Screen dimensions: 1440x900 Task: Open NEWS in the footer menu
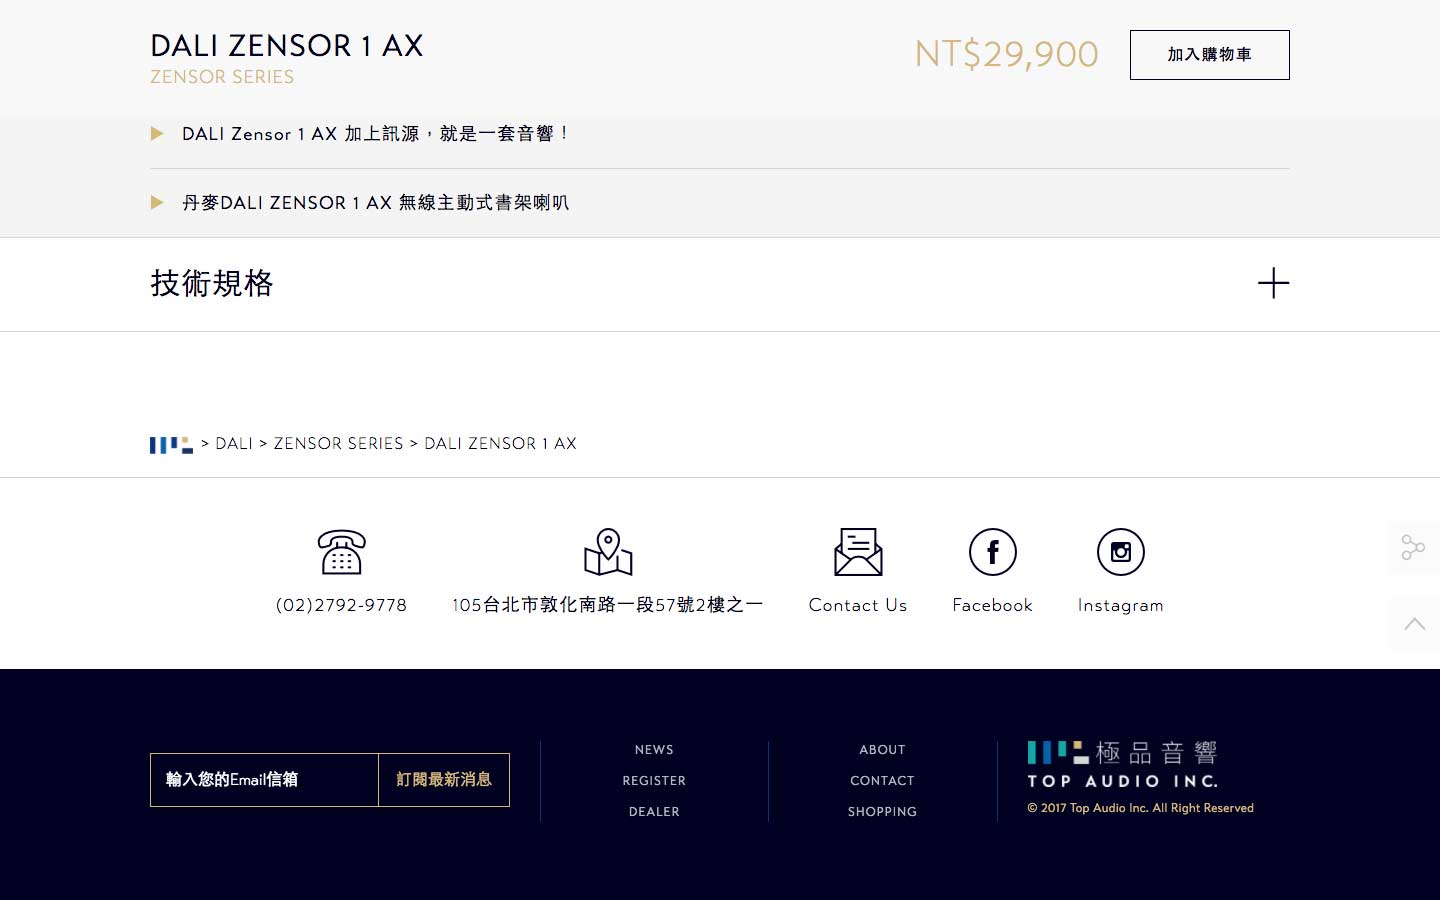(654, 750)
